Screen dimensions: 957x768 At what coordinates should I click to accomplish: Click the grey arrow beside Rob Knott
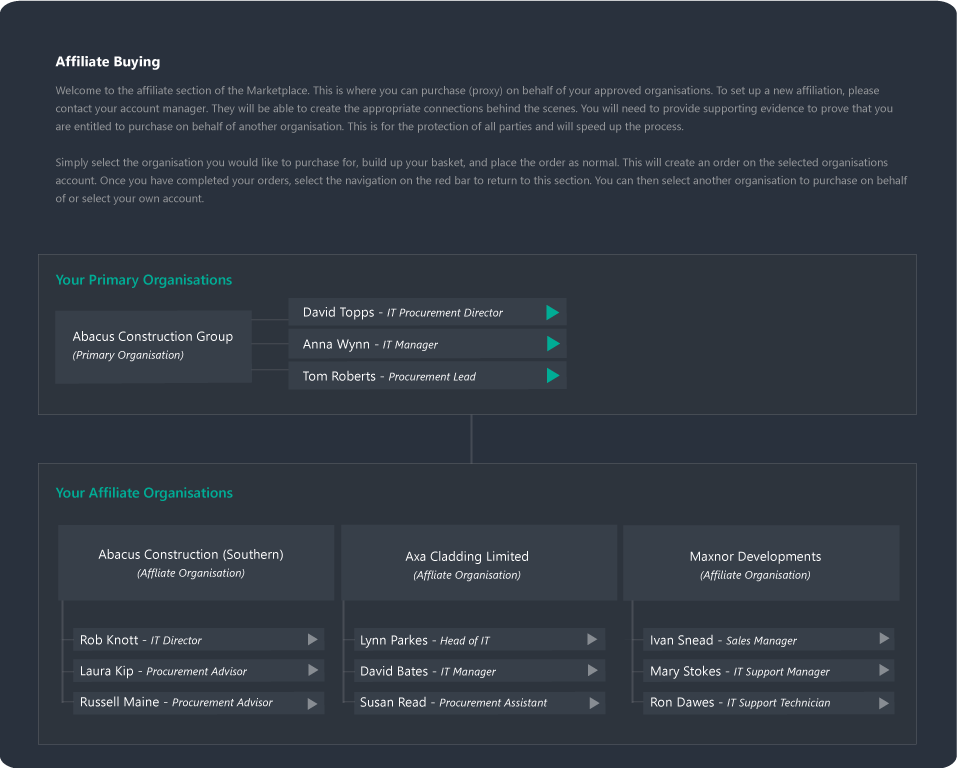313,640
